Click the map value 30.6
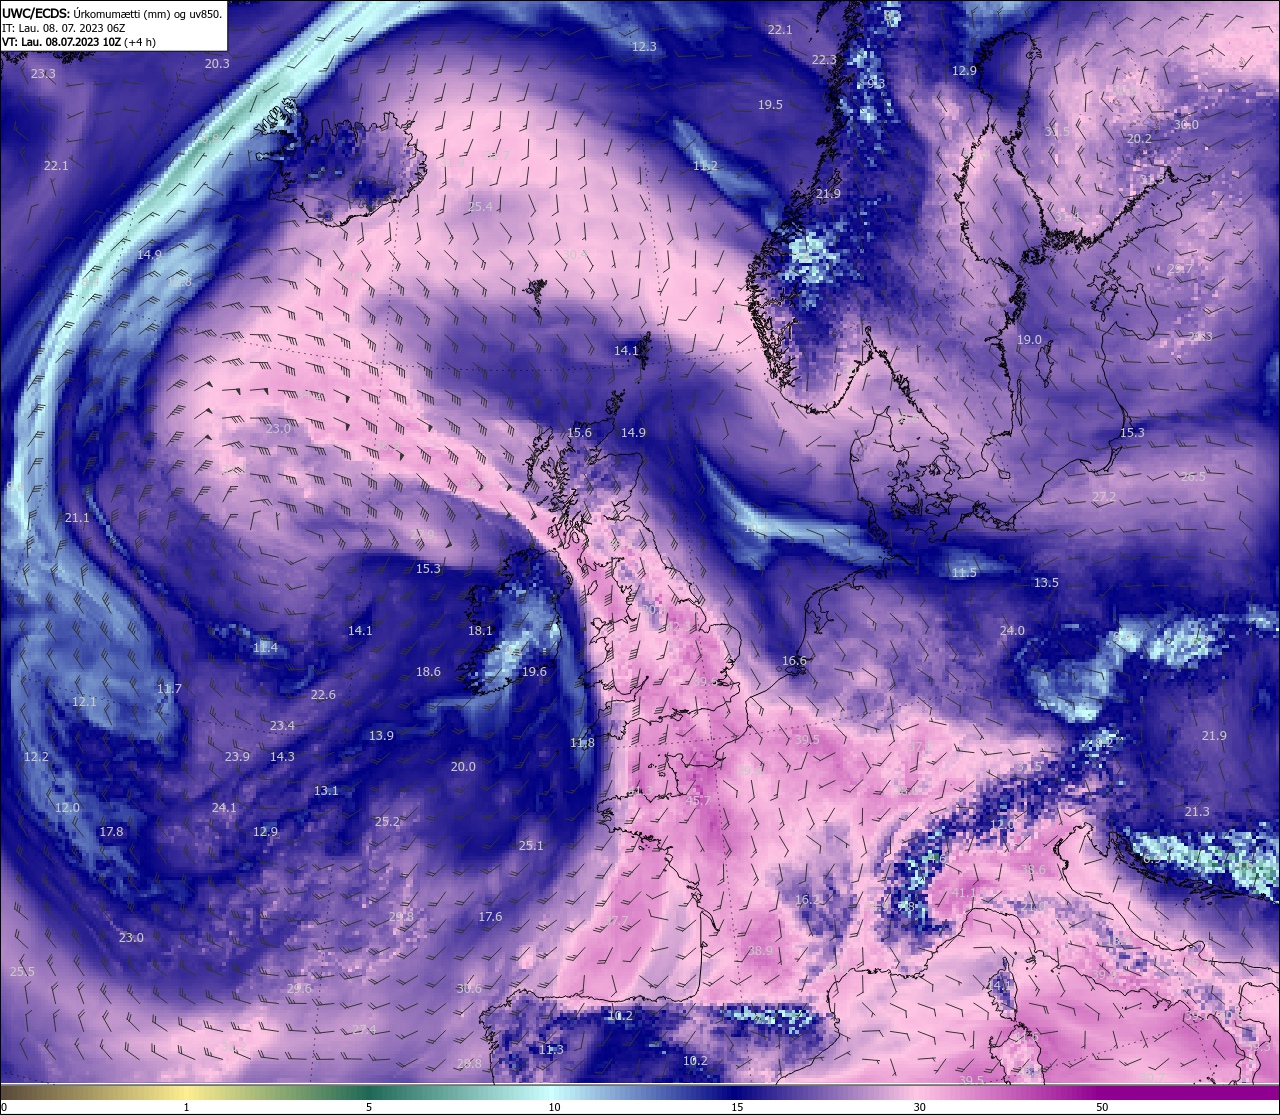The height and width of the screenshot is (1115, 1280). coord(469,989)
